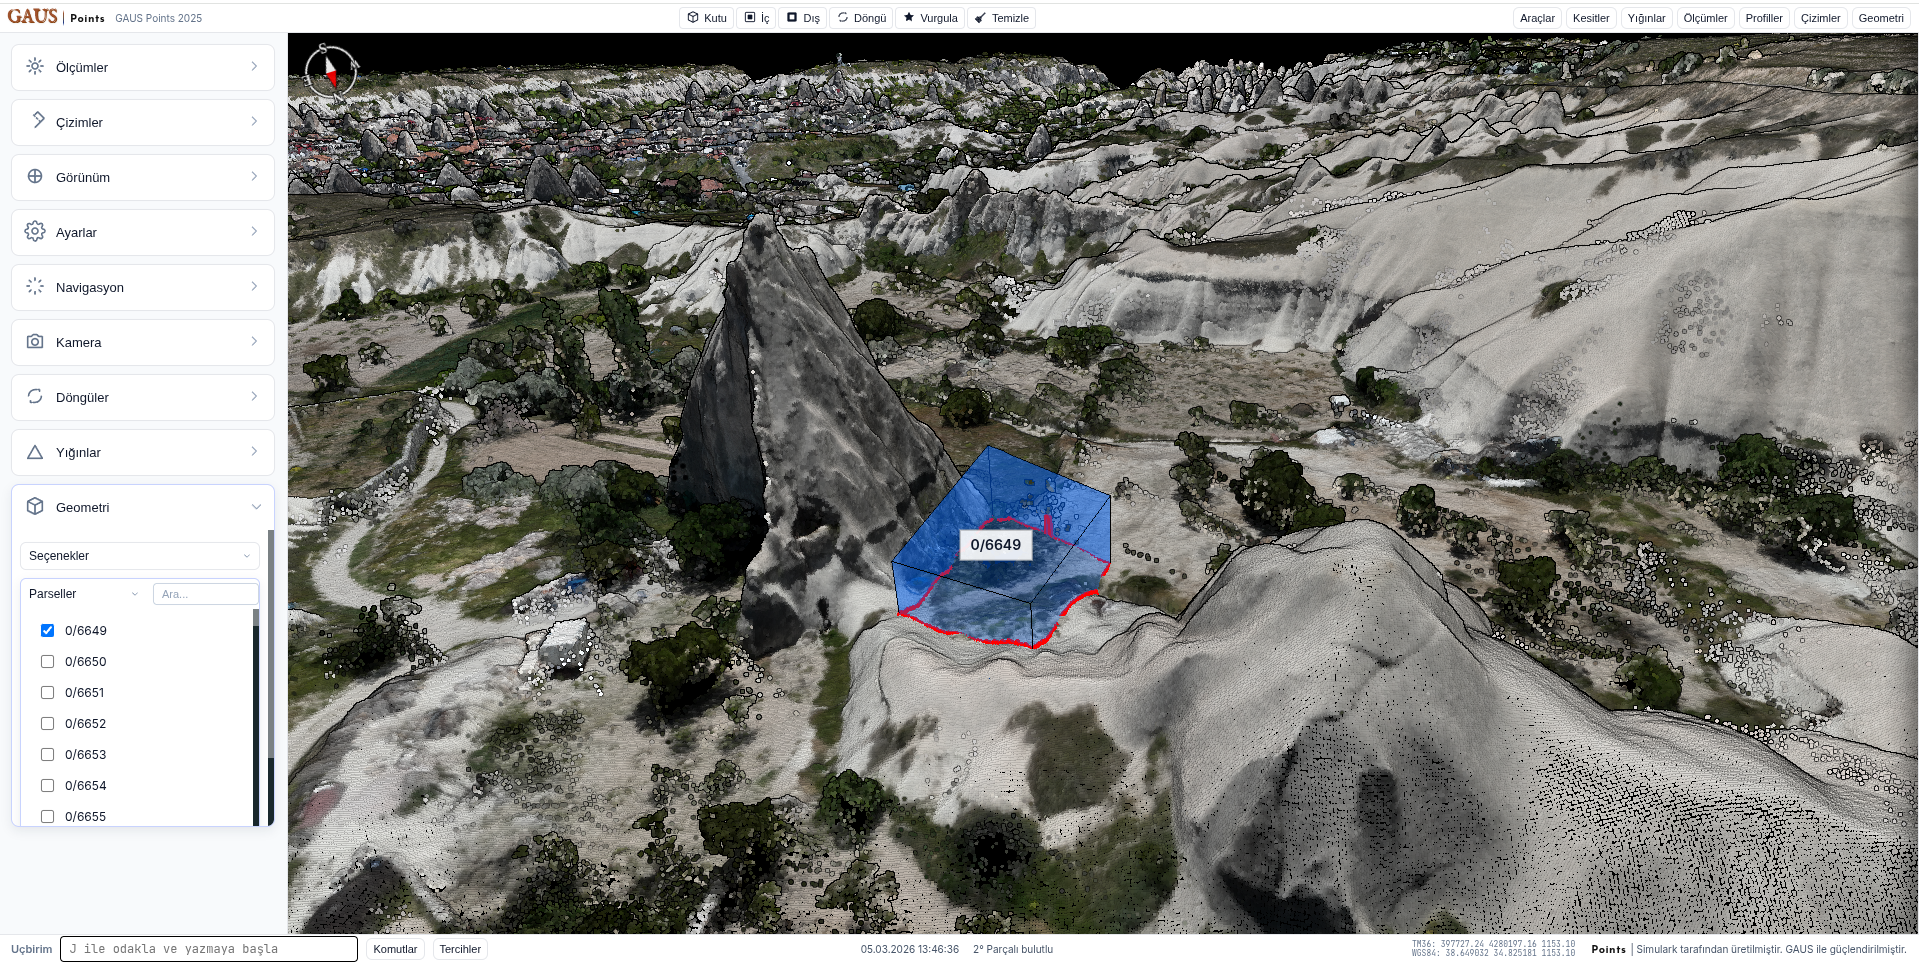Screen dimensions: 1919x963
Task: Select the Kutu box tool
Action: point(707,18)
